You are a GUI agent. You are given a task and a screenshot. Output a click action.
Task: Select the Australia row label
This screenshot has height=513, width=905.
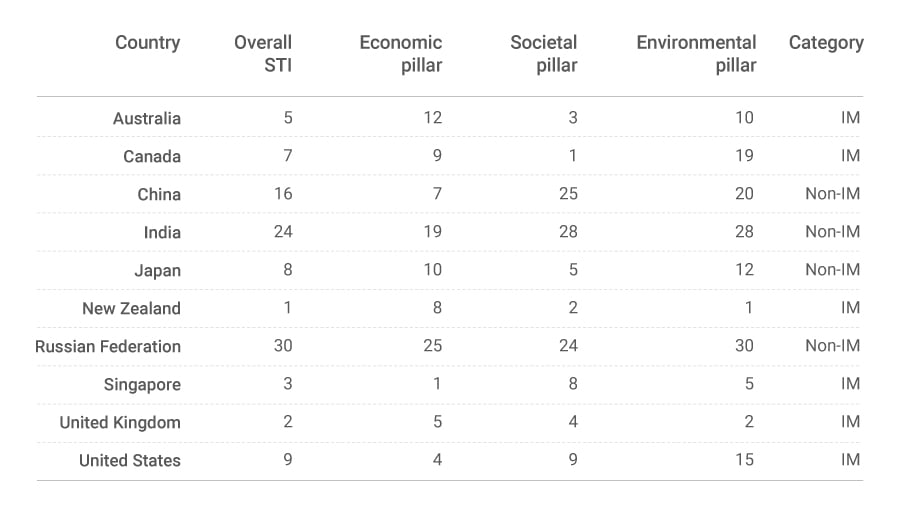(x=147, y=118)
